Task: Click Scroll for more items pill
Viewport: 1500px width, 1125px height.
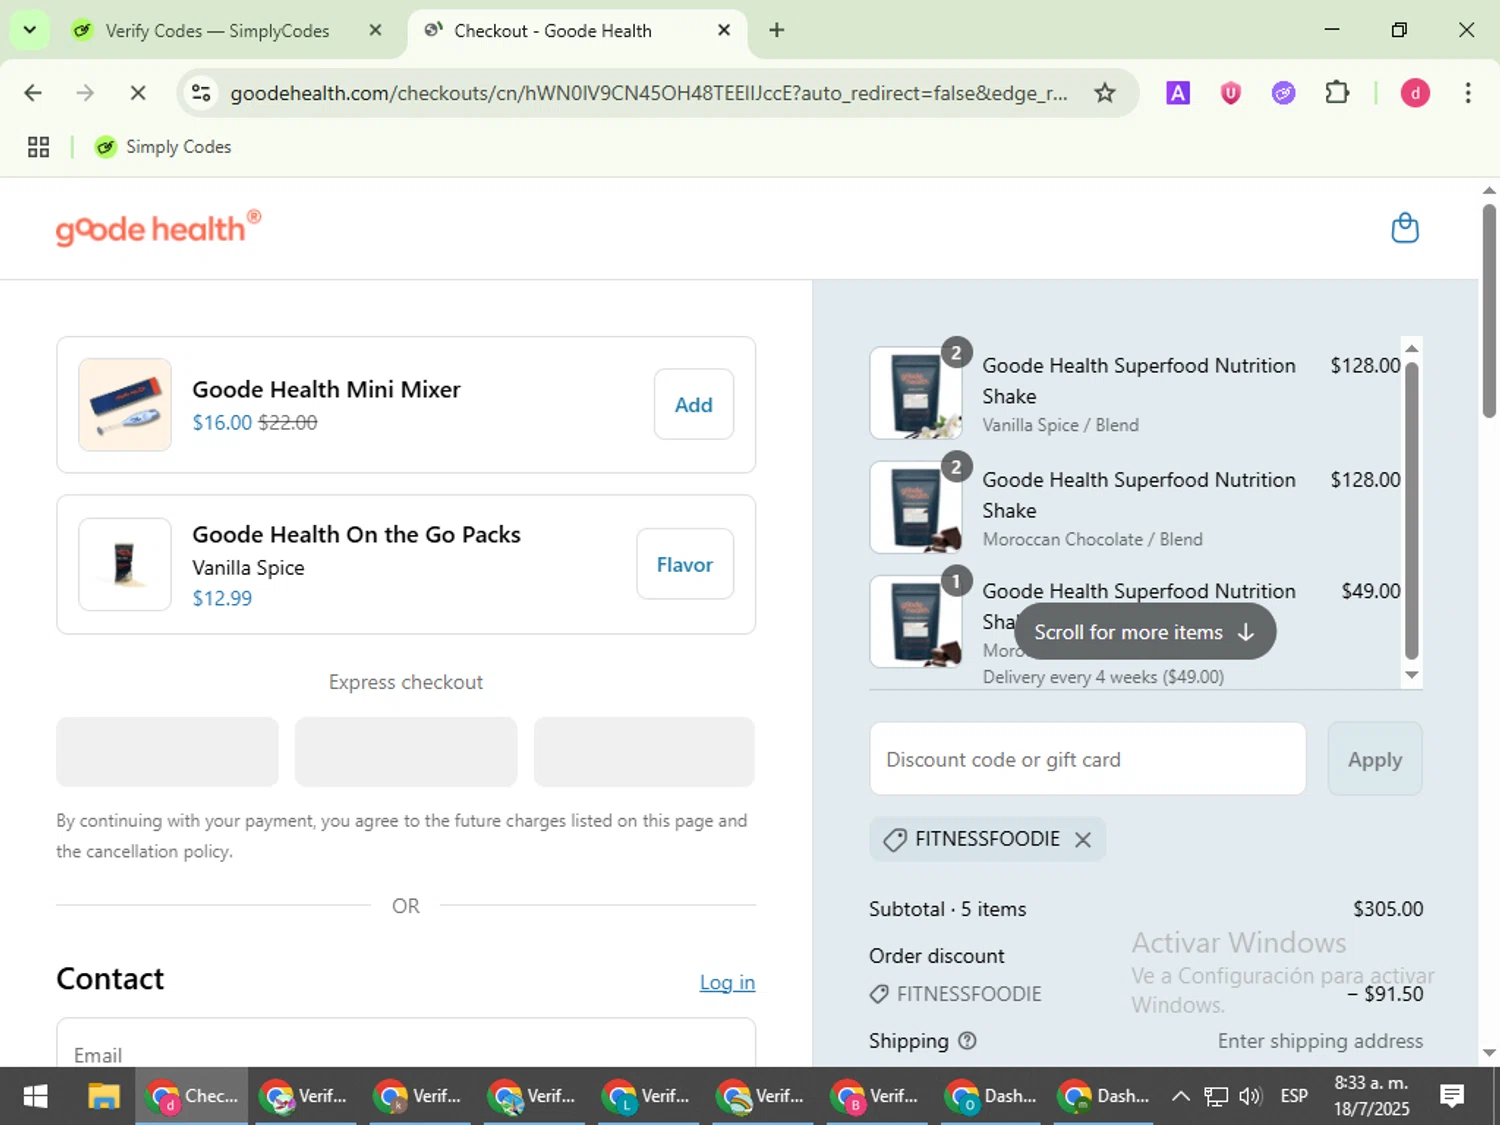Action: (1145, 632)
